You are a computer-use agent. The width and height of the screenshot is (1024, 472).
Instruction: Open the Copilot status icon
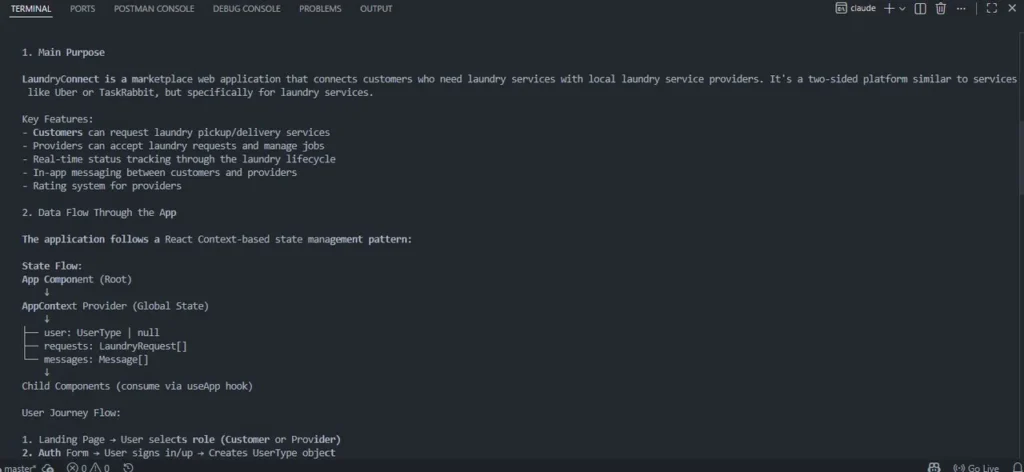coord(934,467)
